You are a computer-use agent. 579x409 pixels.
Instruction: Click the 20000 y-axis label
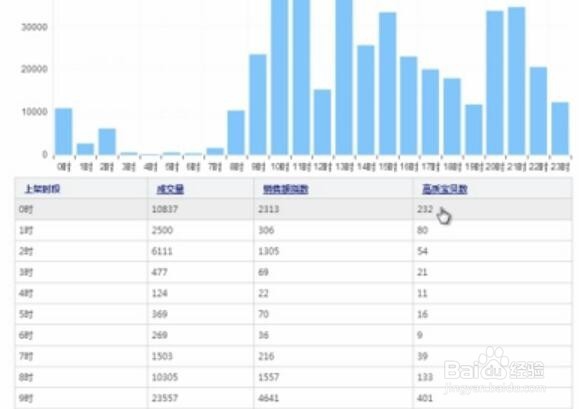pyautogui.click(x=34, y=69)
